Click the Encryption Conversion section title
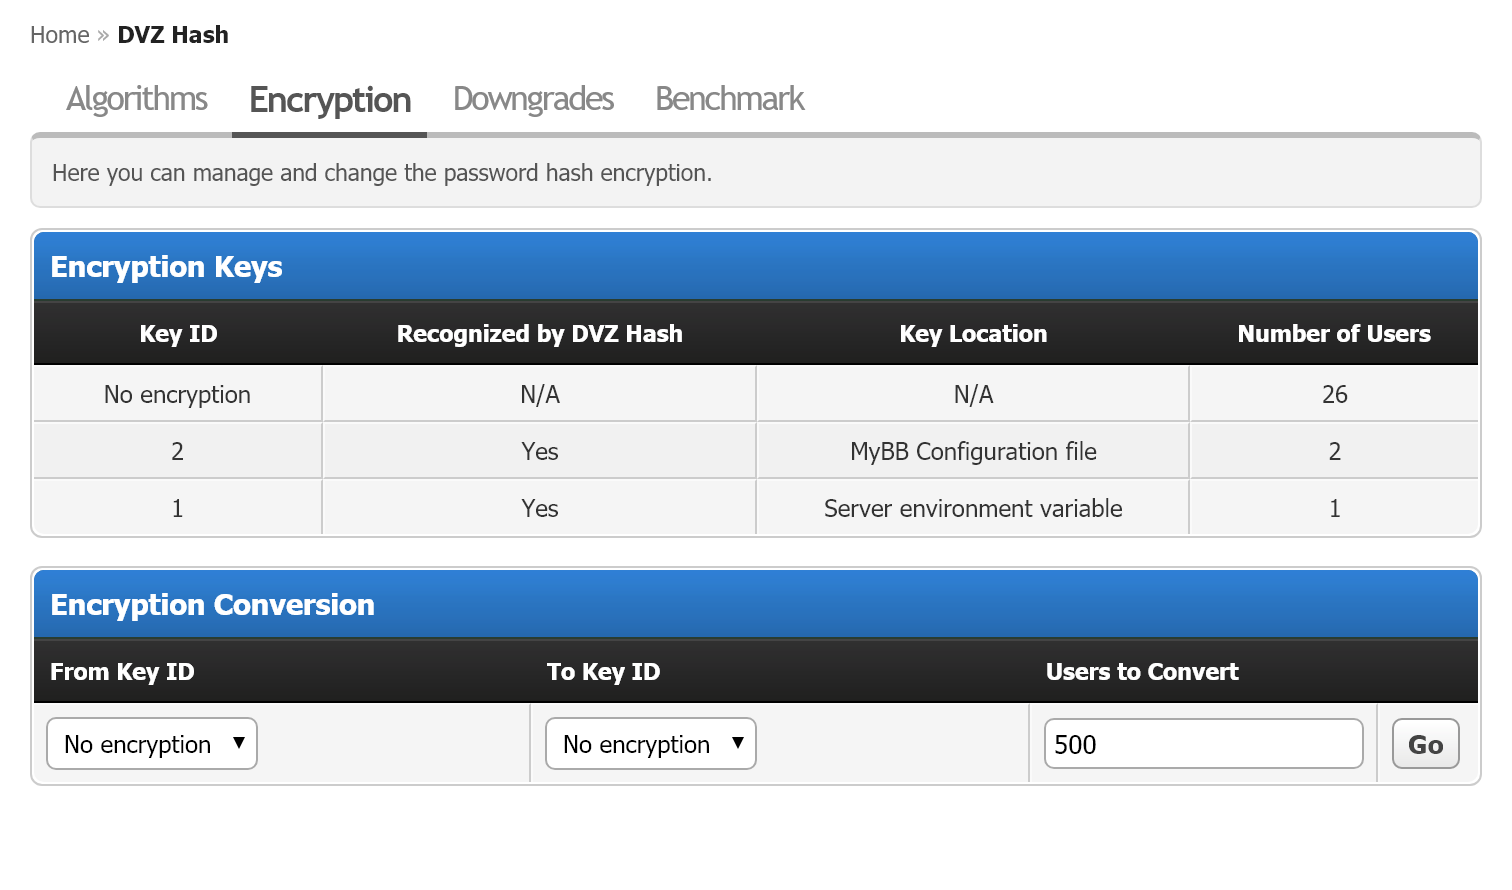Screen dimensions: 1512x890 pyautogui.click(x=212, y=605)
